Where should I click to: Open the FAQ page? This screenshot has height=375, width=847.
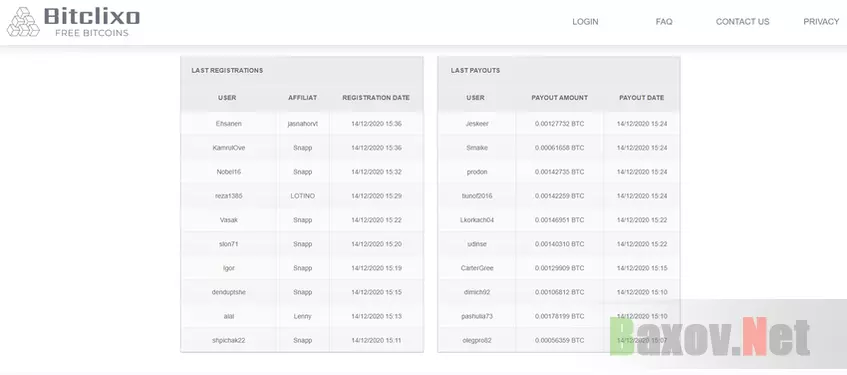coord(664,22)
